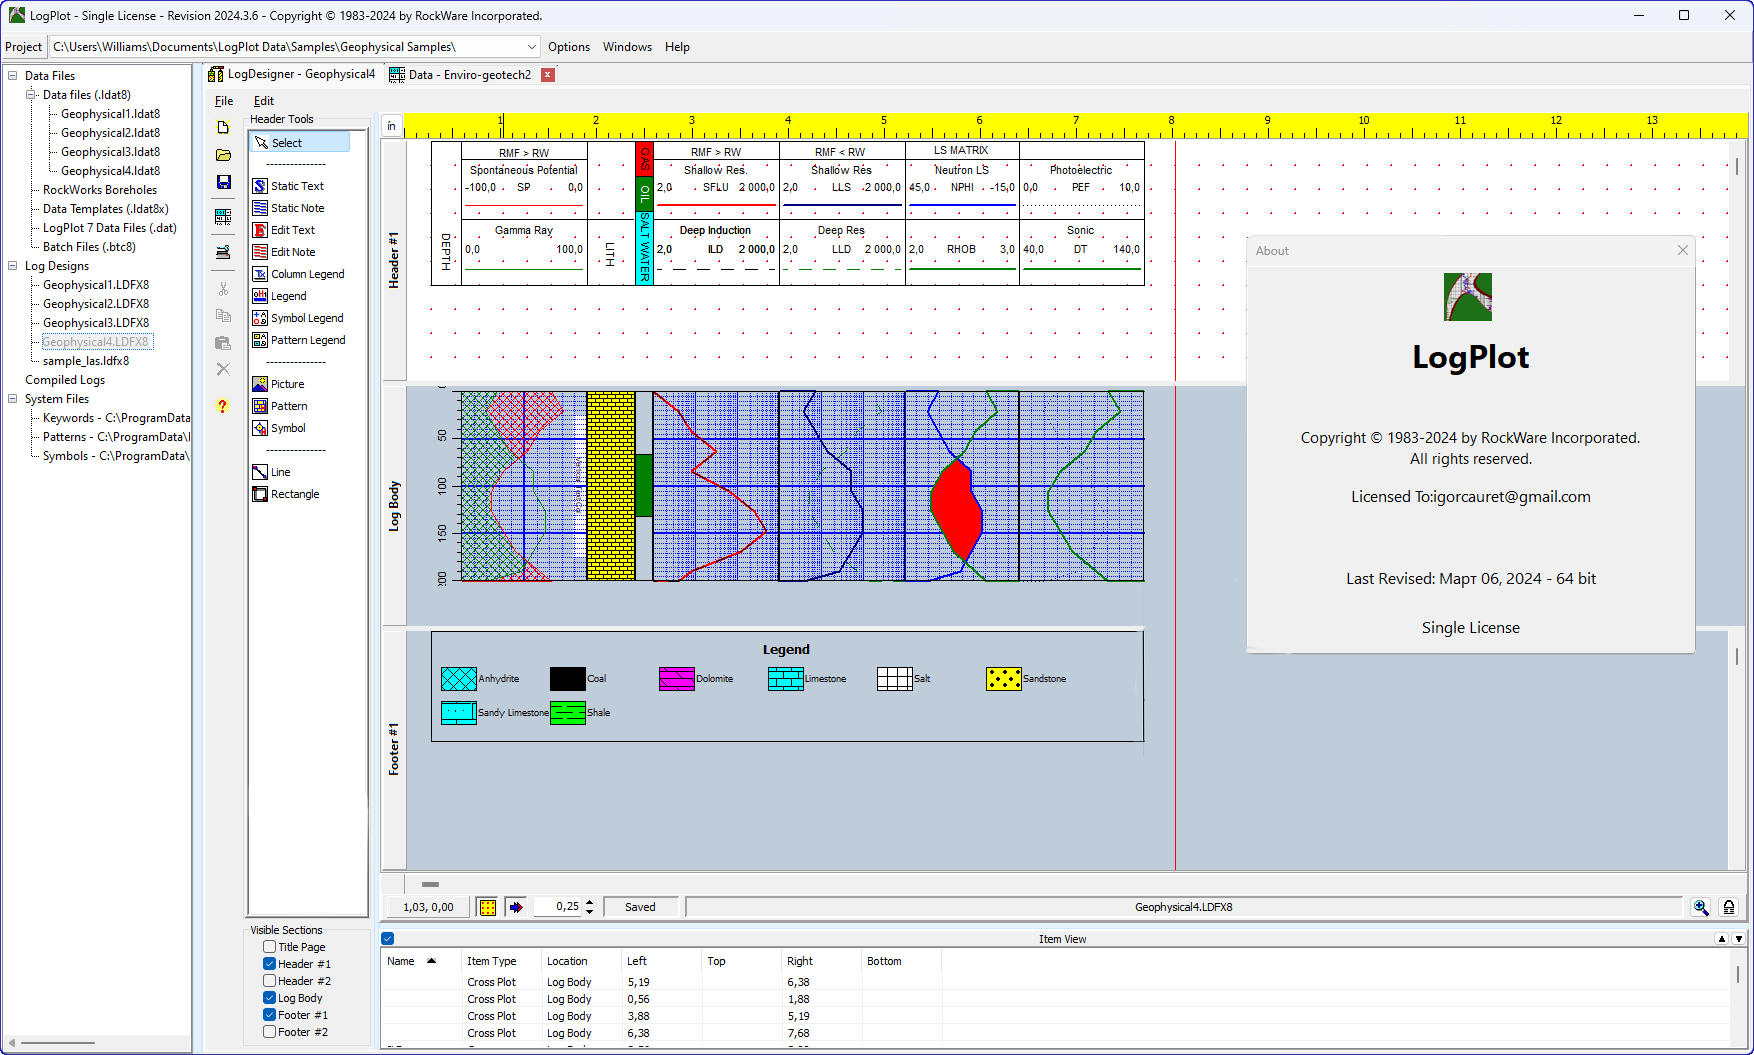Collapse the Data Files tree node
Image resolution: width=1754 pixels, height=1055 pixels.
(x=13, y=76)
